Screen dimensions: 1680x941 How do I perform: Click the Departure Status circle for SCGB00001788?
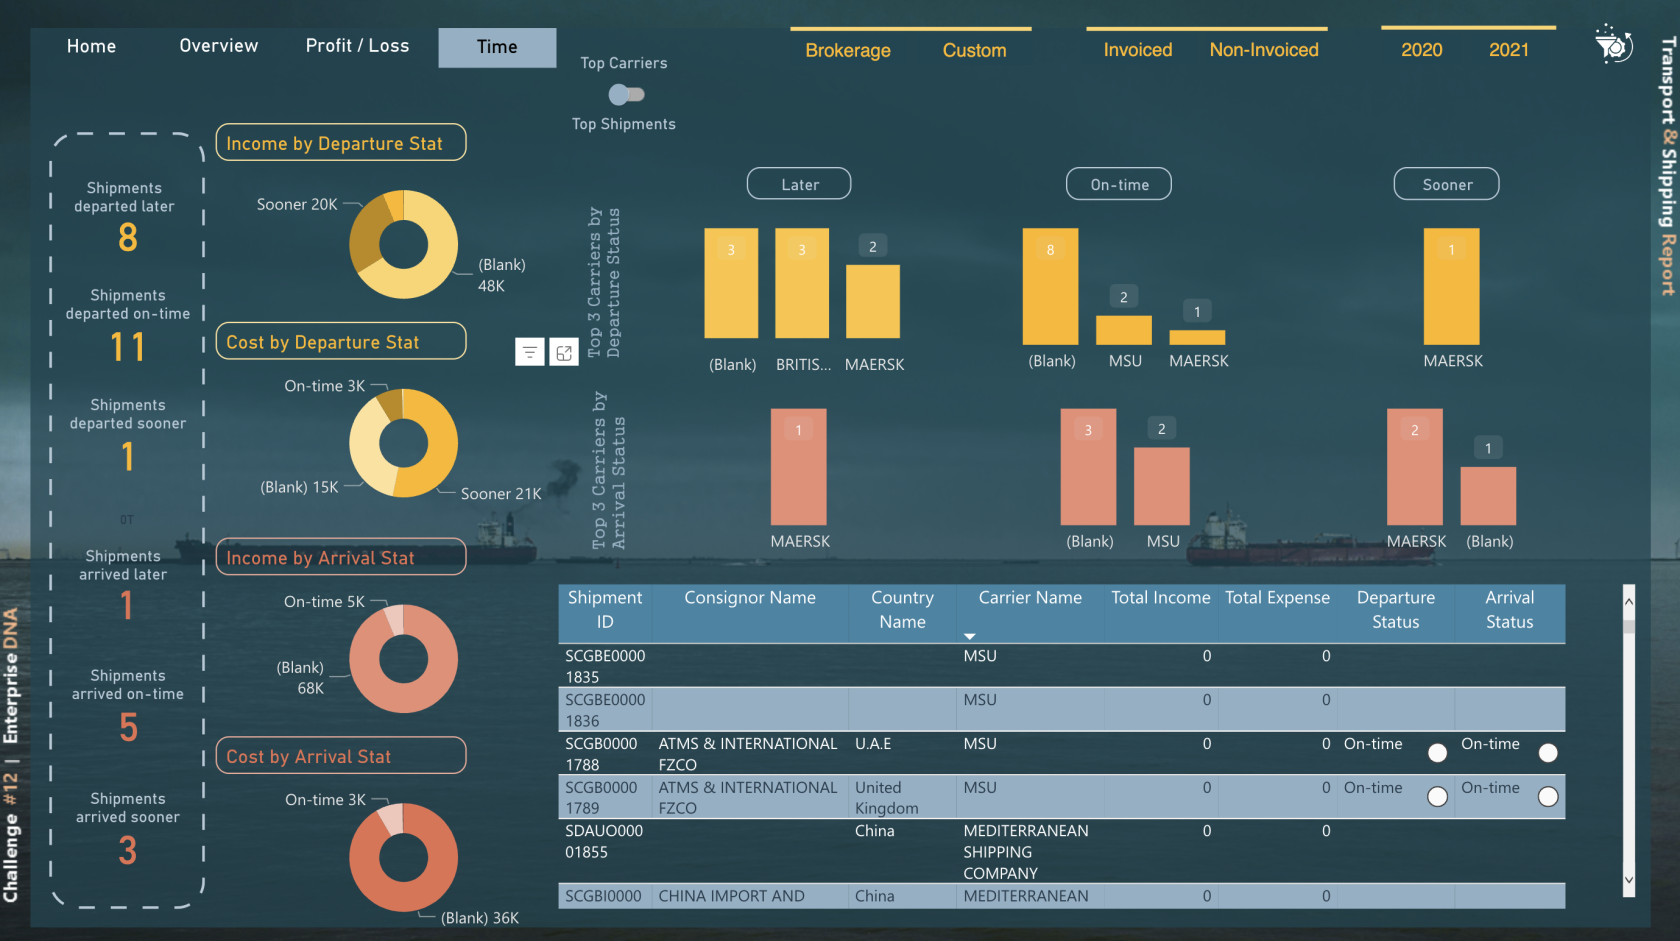coord(1437,753)
